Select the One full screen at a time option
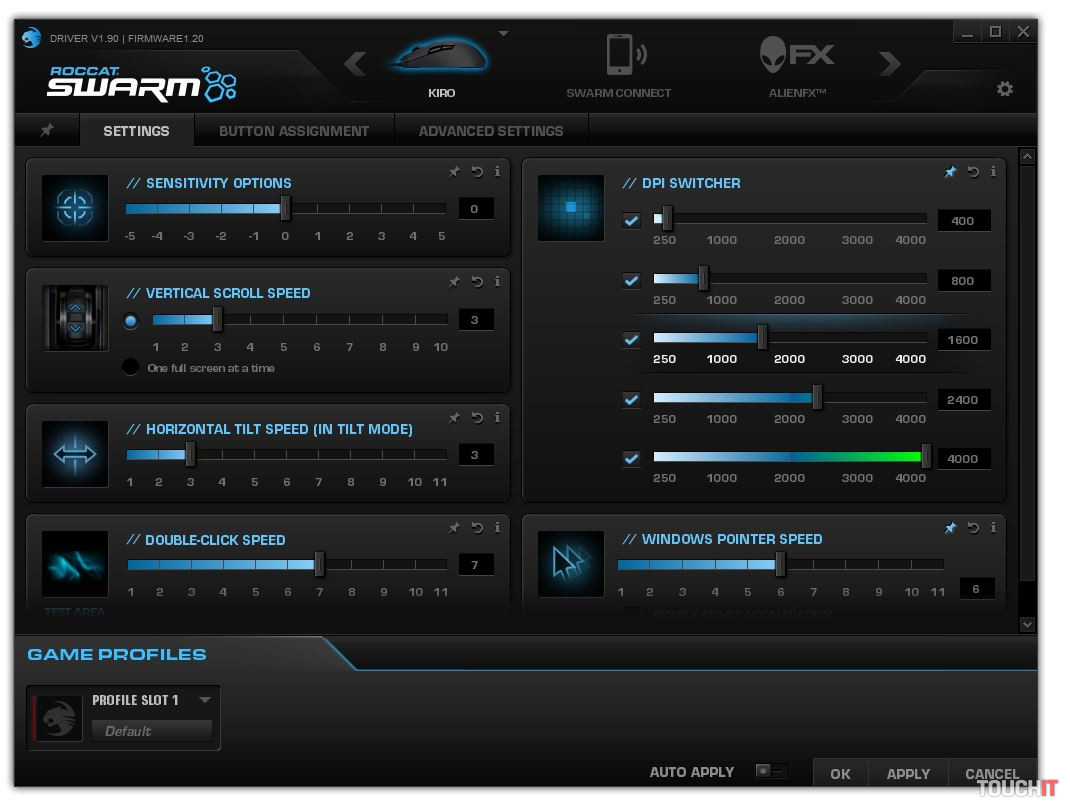Screen dimensions: 1070x808 coord(131,367)
